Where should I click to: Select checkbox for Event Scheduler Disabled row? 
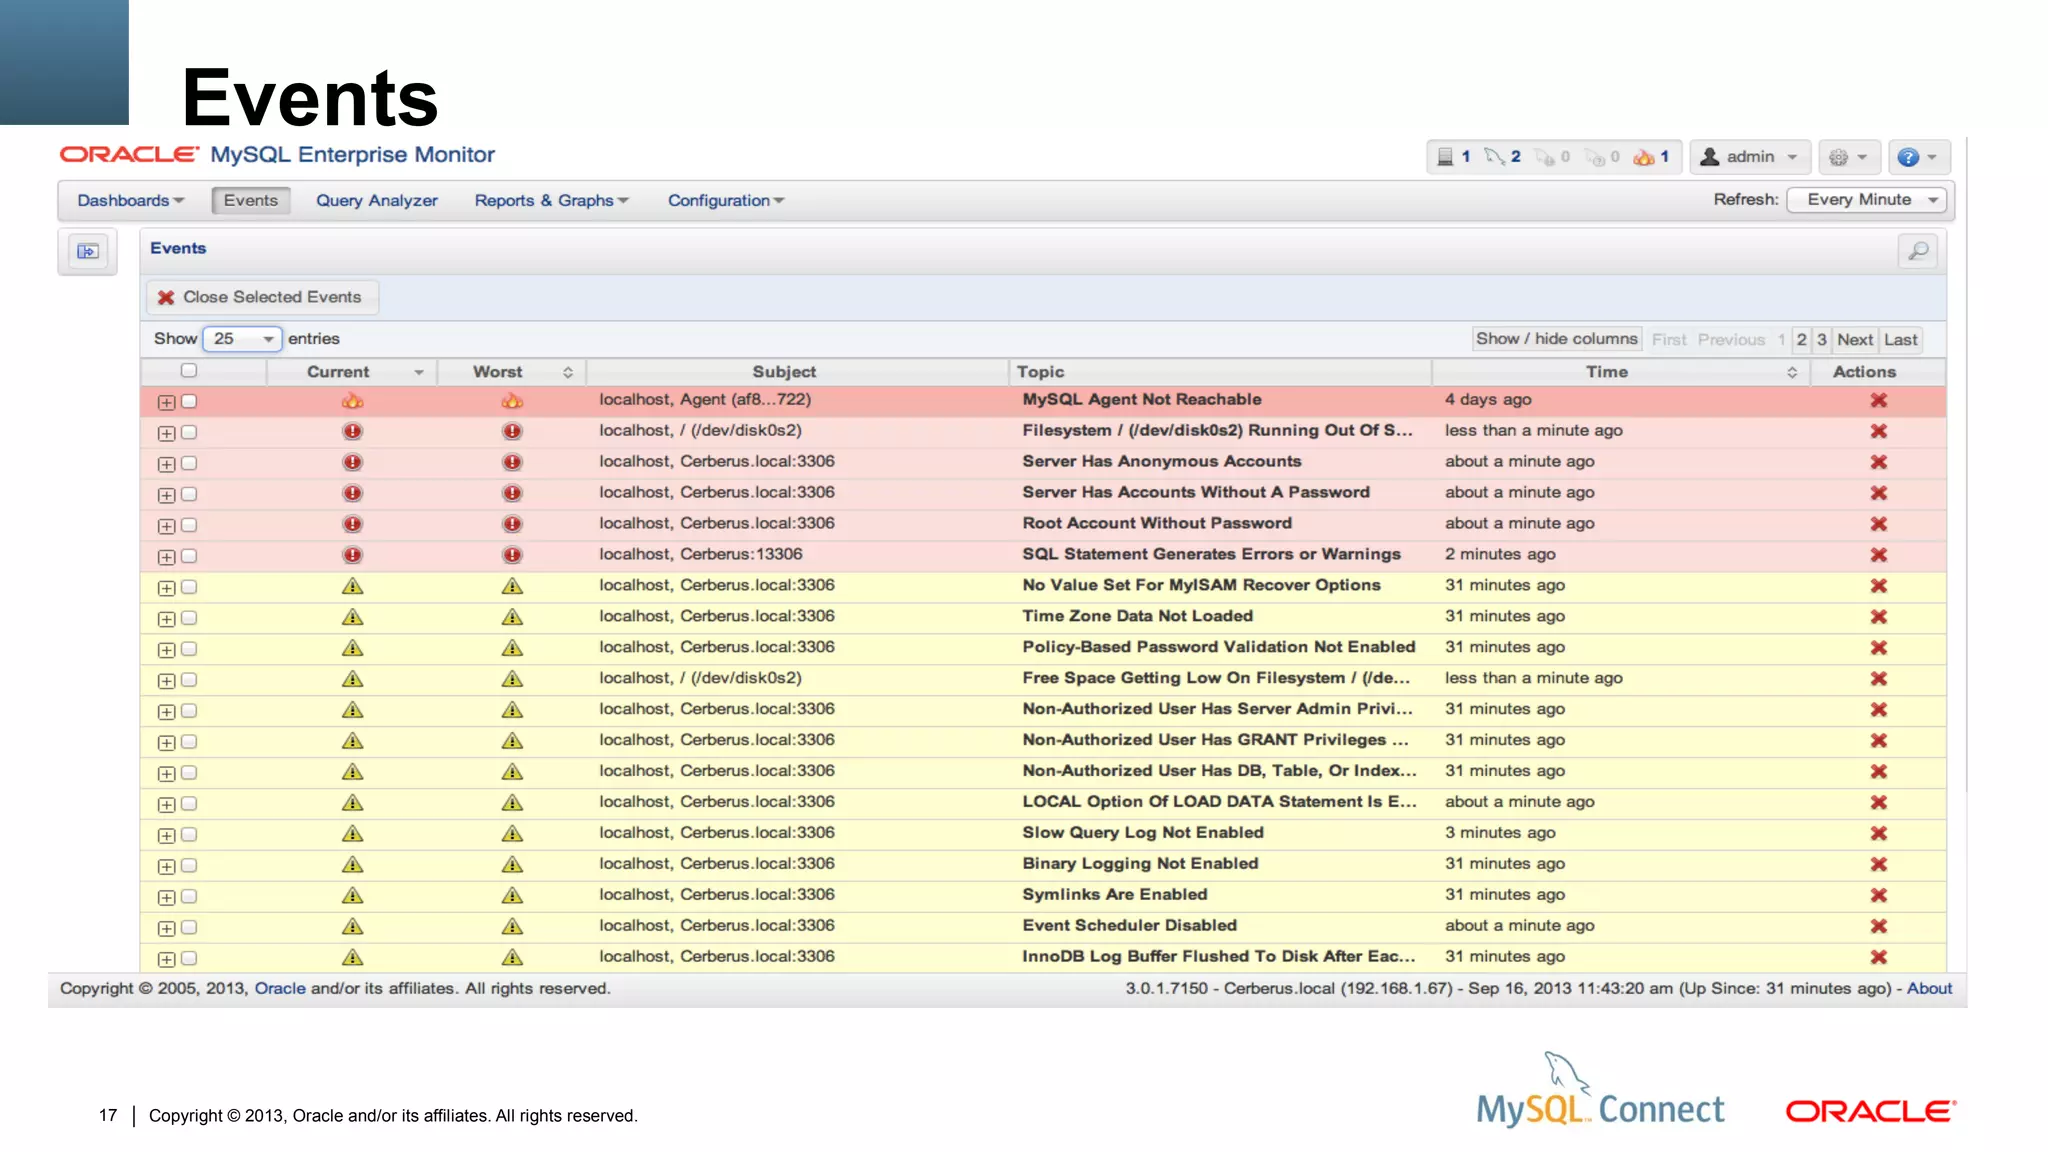(x=189, y=927)
